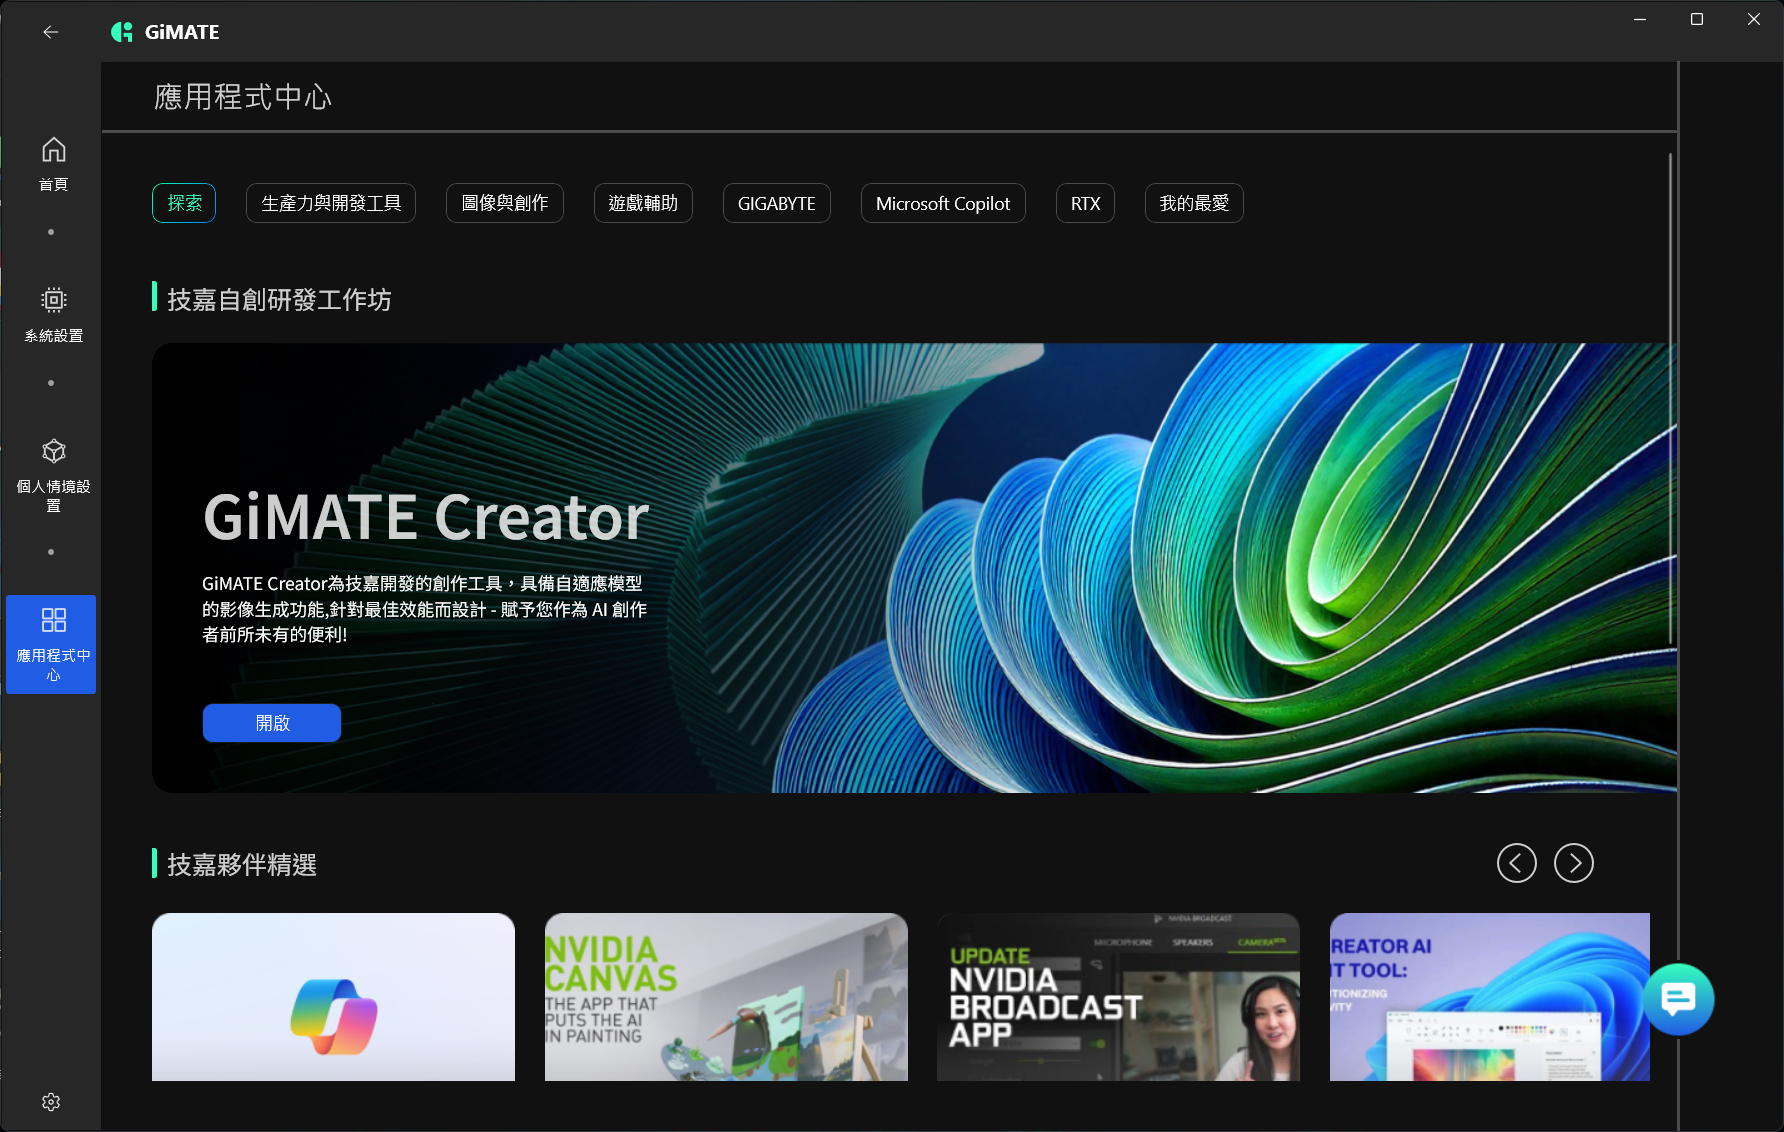Open the chat support bubble
This screenshot has width=1784, height=1132.
[x=1678, y=999]
